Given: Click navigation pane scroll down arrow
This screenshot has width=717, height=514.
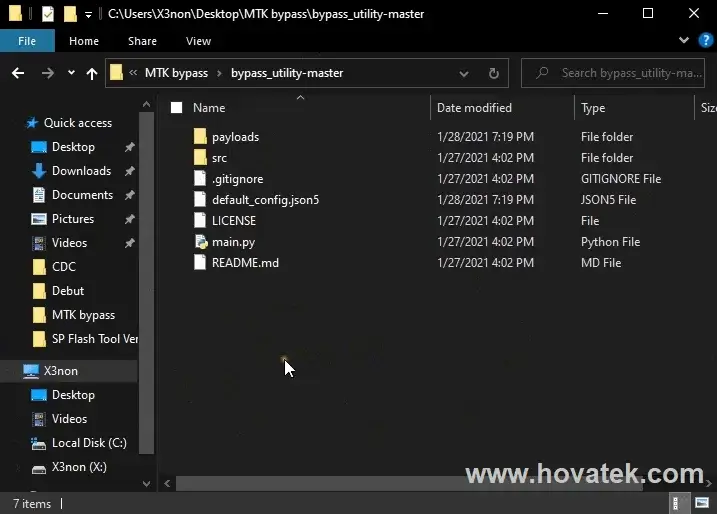Looking at the screenshot, I should pos(146,483).
